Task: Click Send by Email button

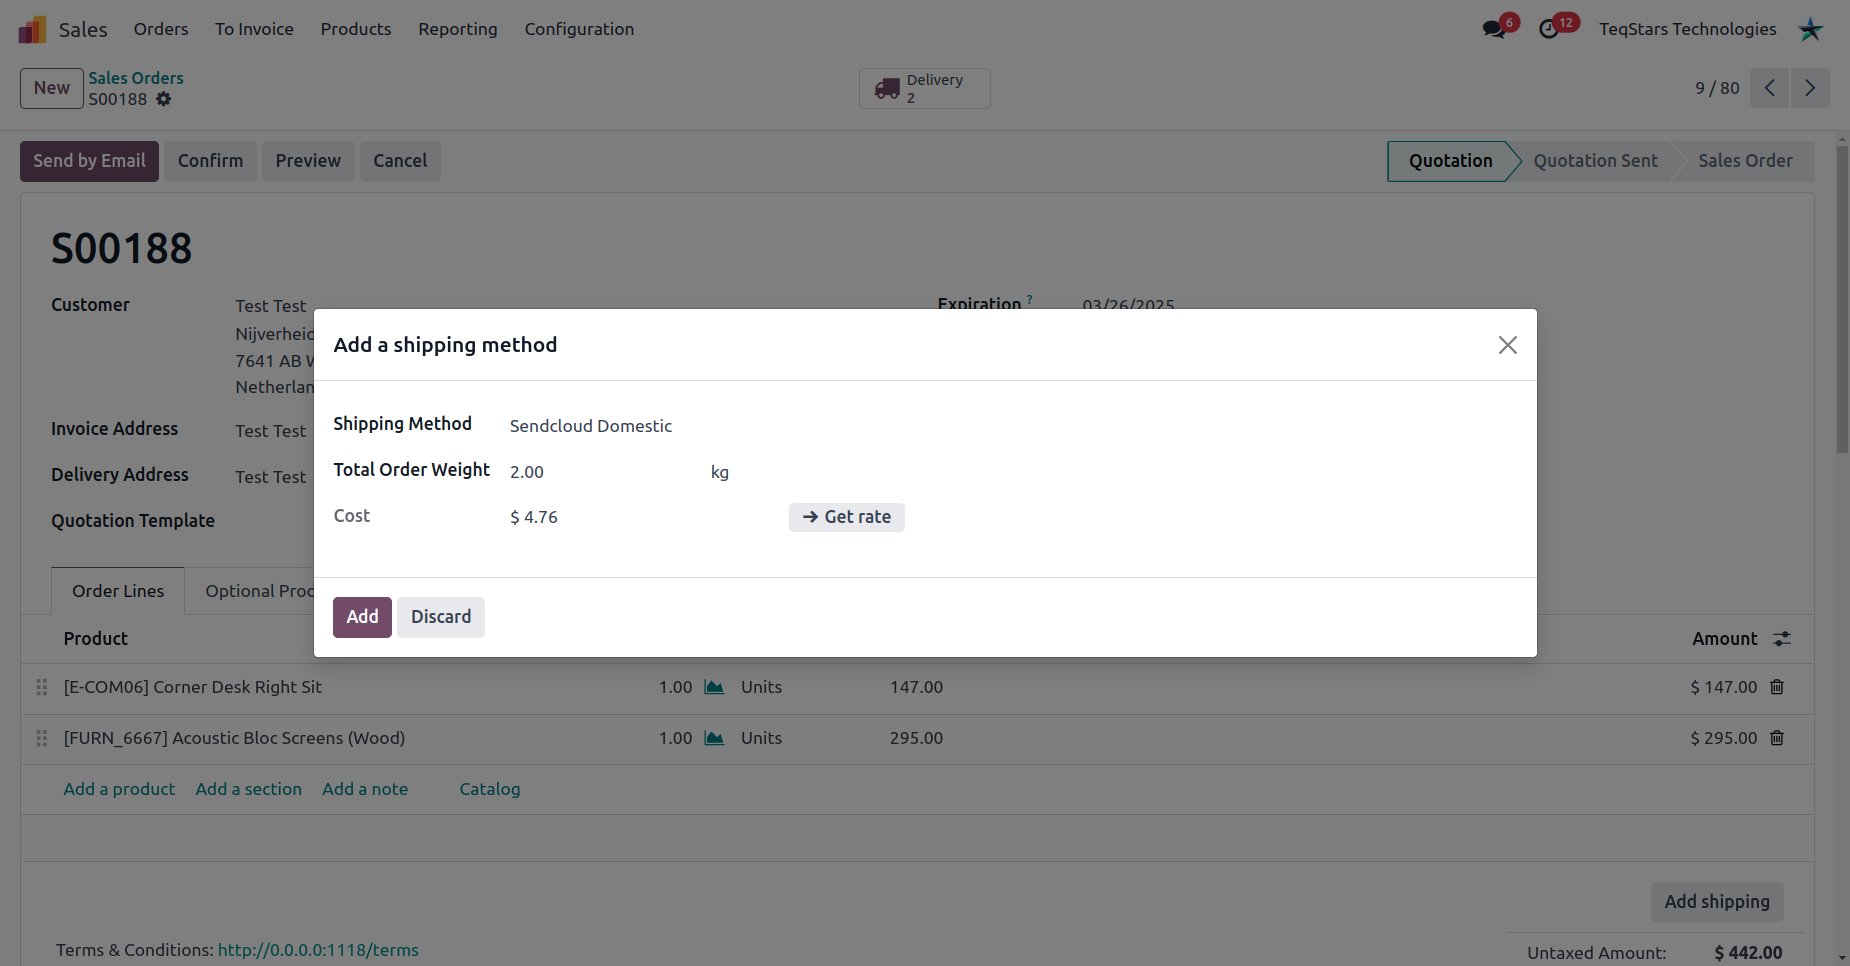Action: click(89, 161)
